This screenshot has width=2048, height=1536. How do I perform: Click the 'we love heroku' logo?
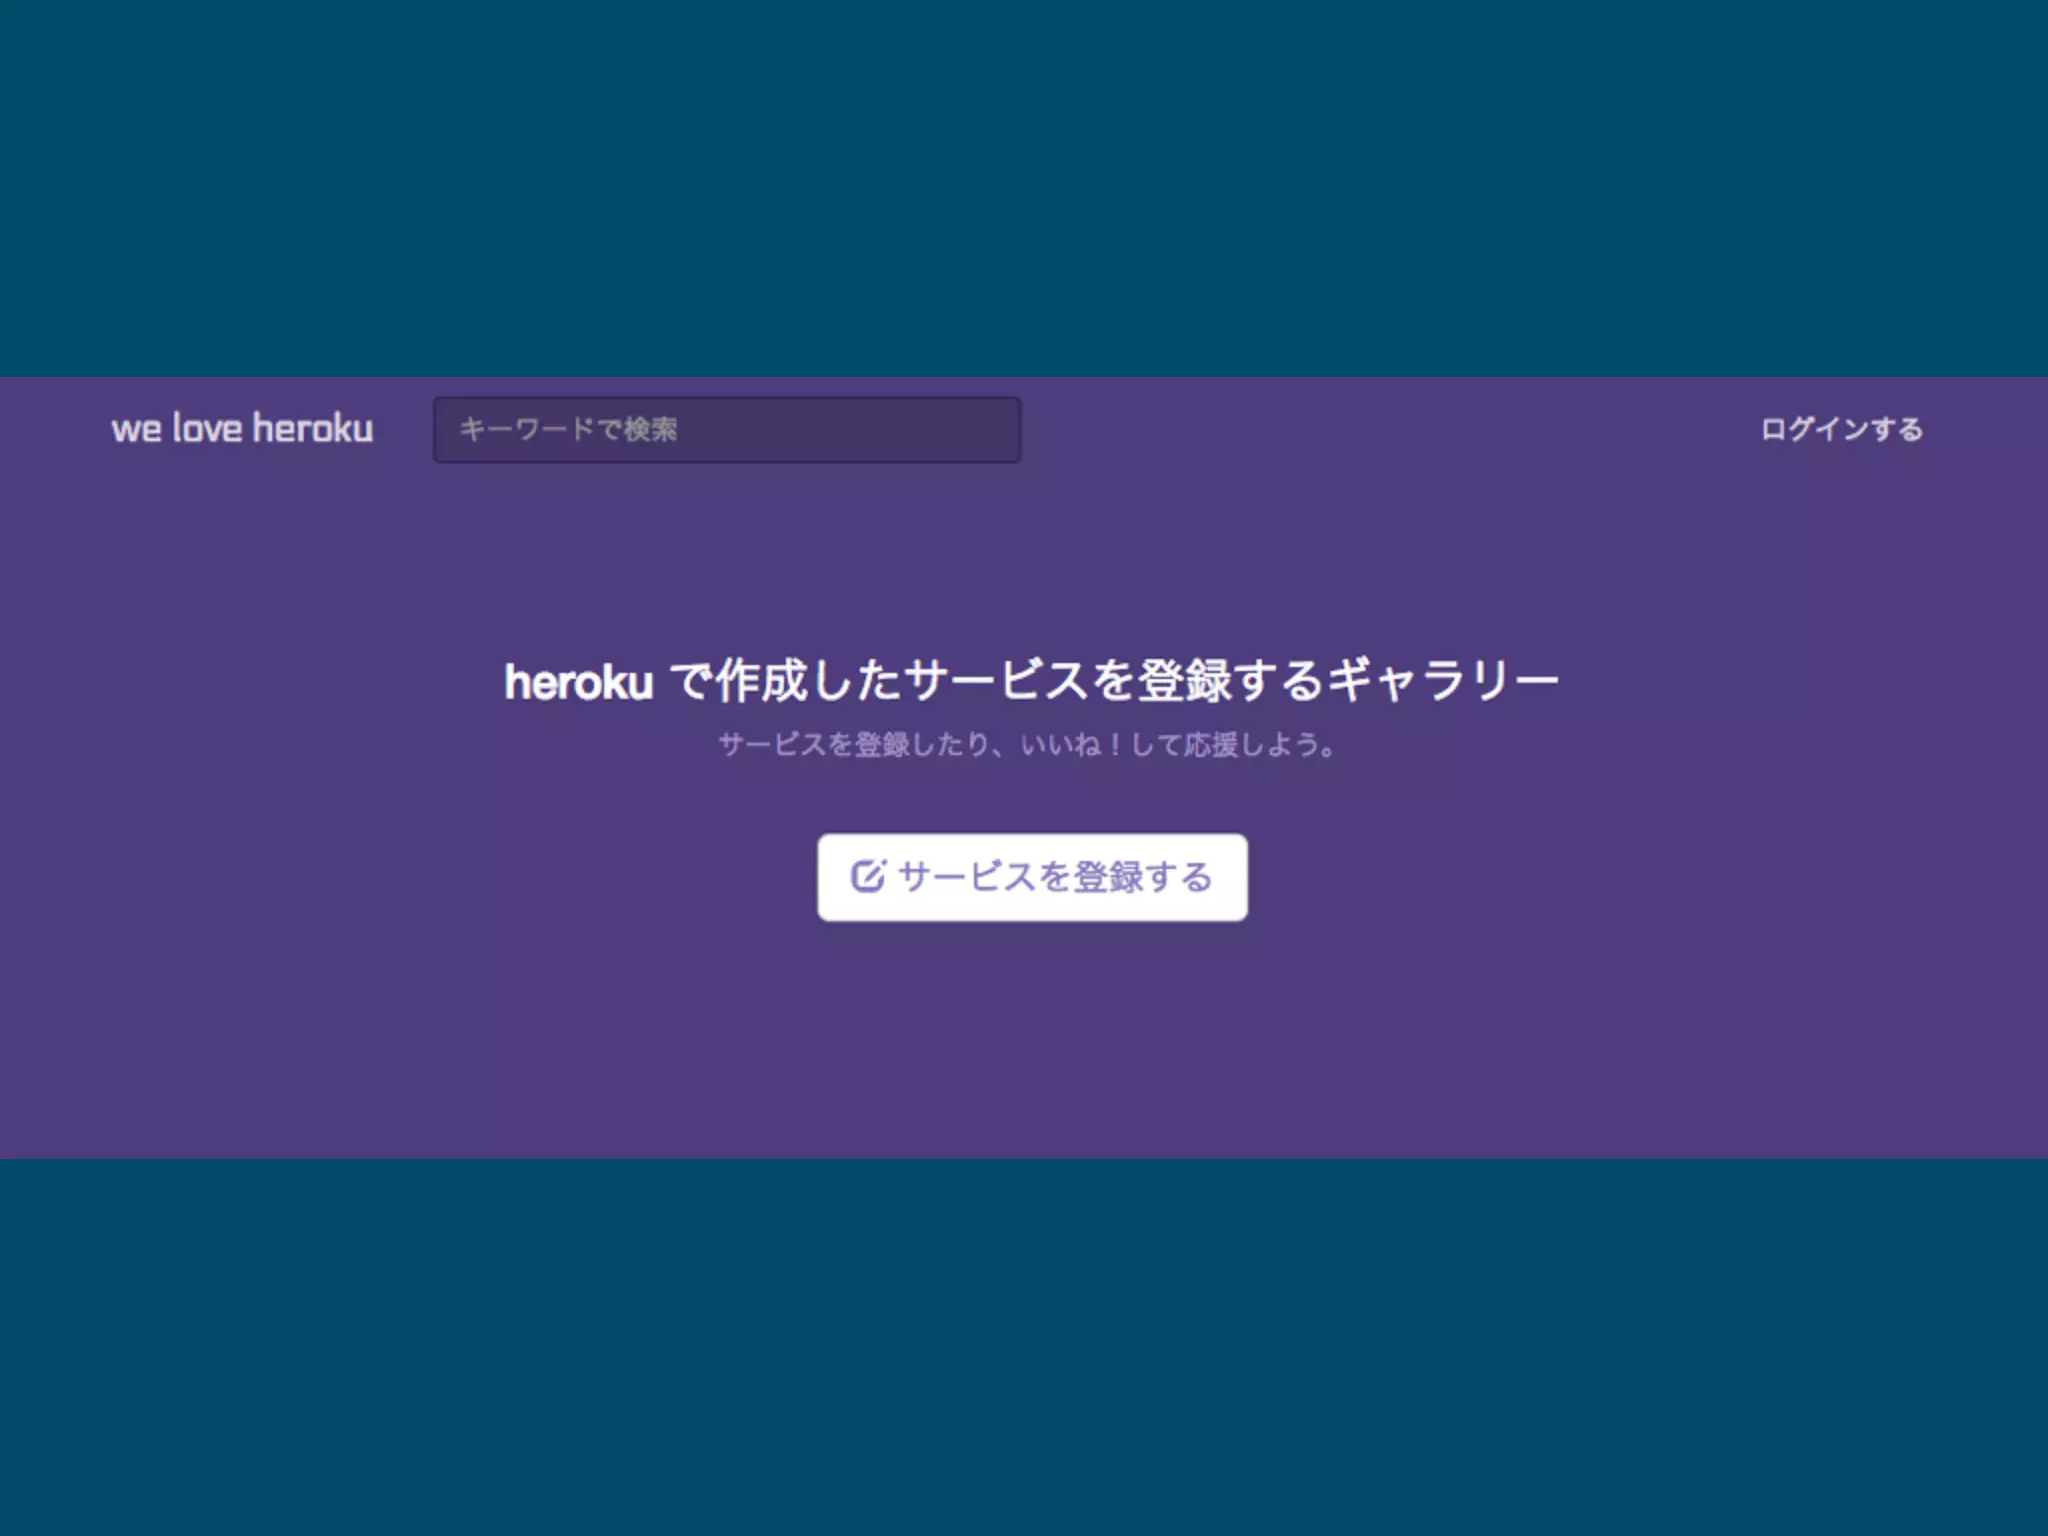pos(242,429)
